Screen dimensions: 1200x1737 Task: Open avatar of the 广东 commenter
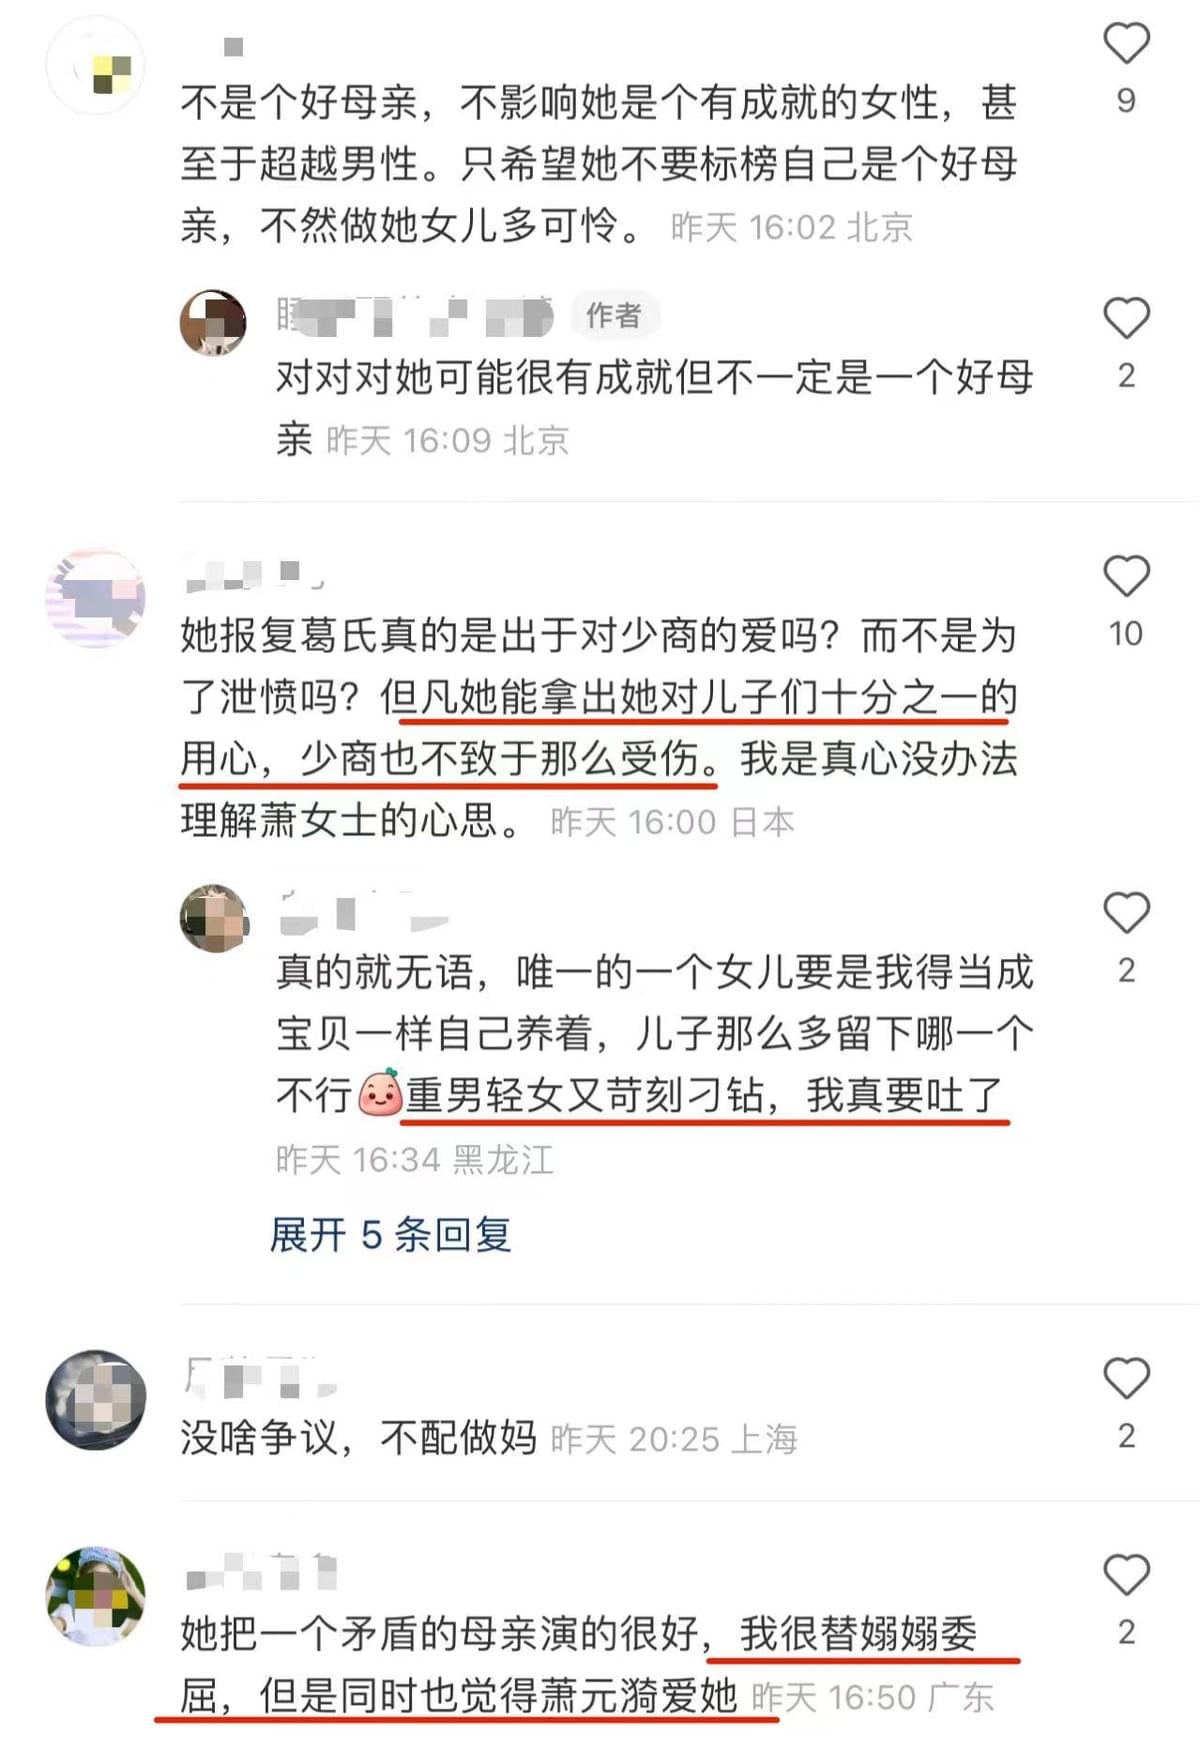click(96, 1596)
